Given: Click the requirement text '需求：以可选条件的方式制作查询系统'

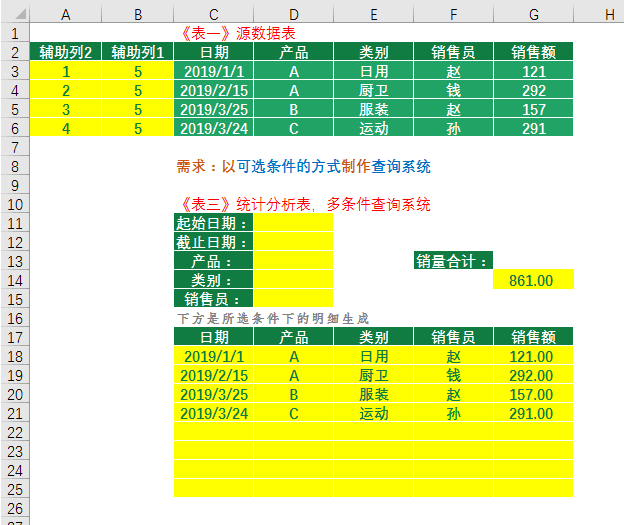Looking at the screenshot, I should (x=304, y=166).
